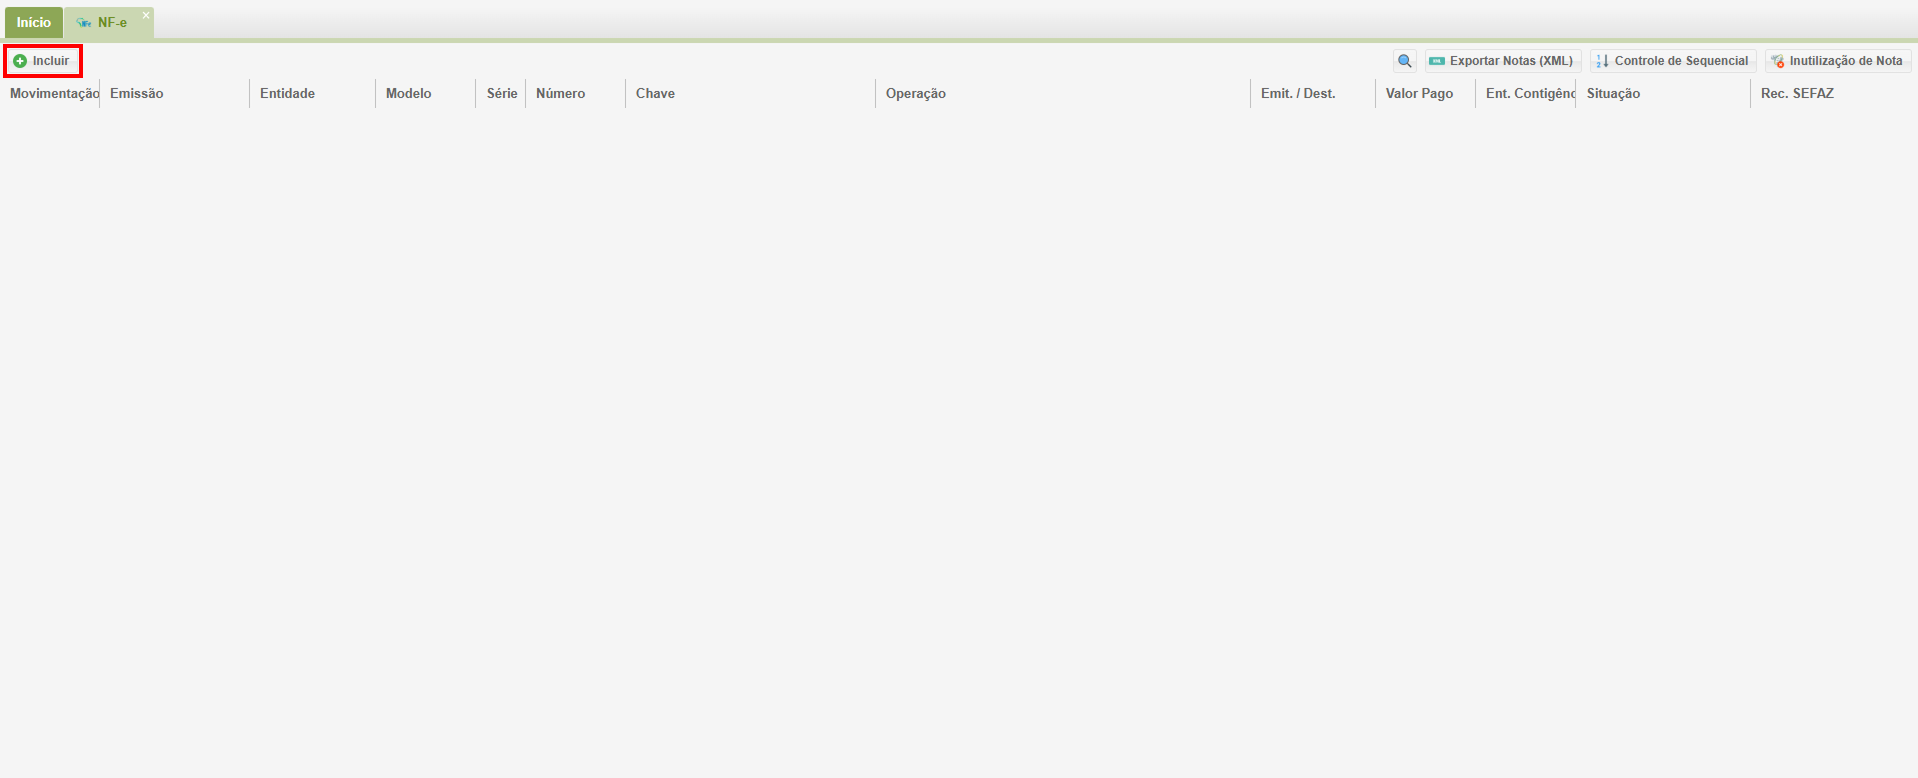Sort by Operação column header
This screenshot has width=1918, height=778.
tap(915, 93)
